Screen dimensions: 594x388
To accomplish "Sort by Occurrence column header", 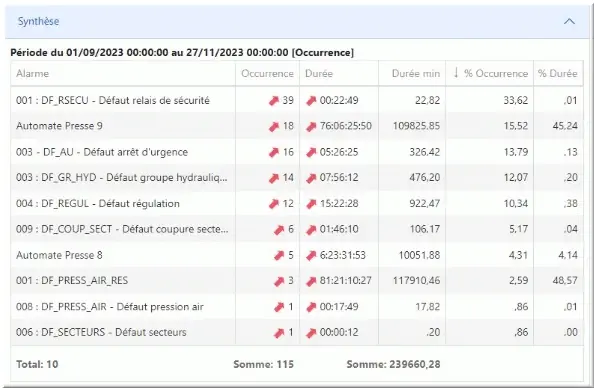I will (x=267, y=74).
